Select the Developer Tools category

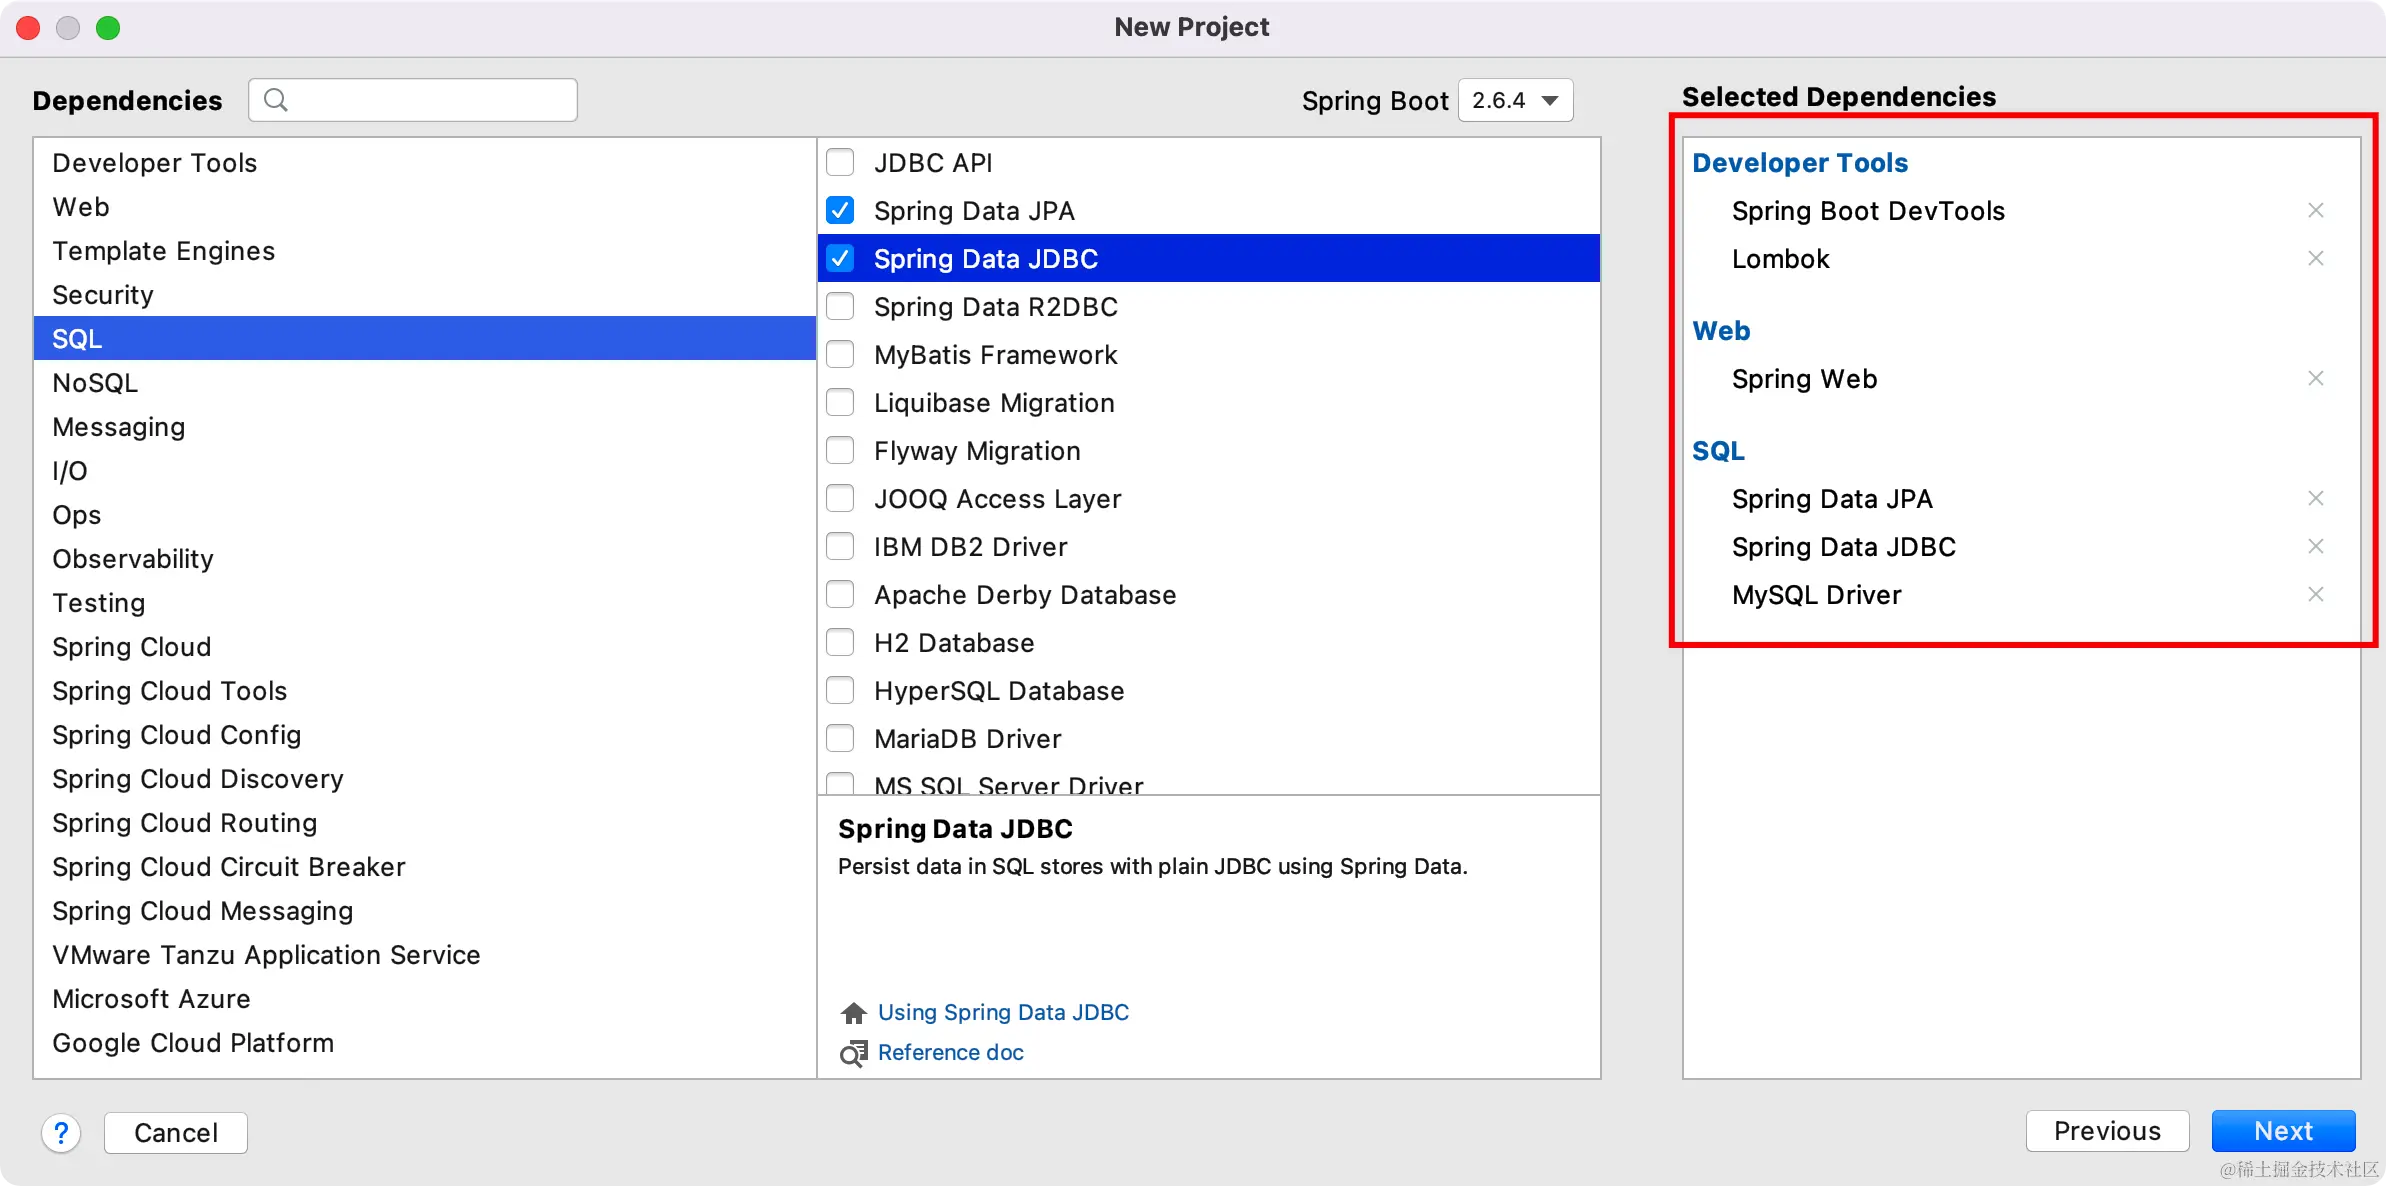click(154, 163)
